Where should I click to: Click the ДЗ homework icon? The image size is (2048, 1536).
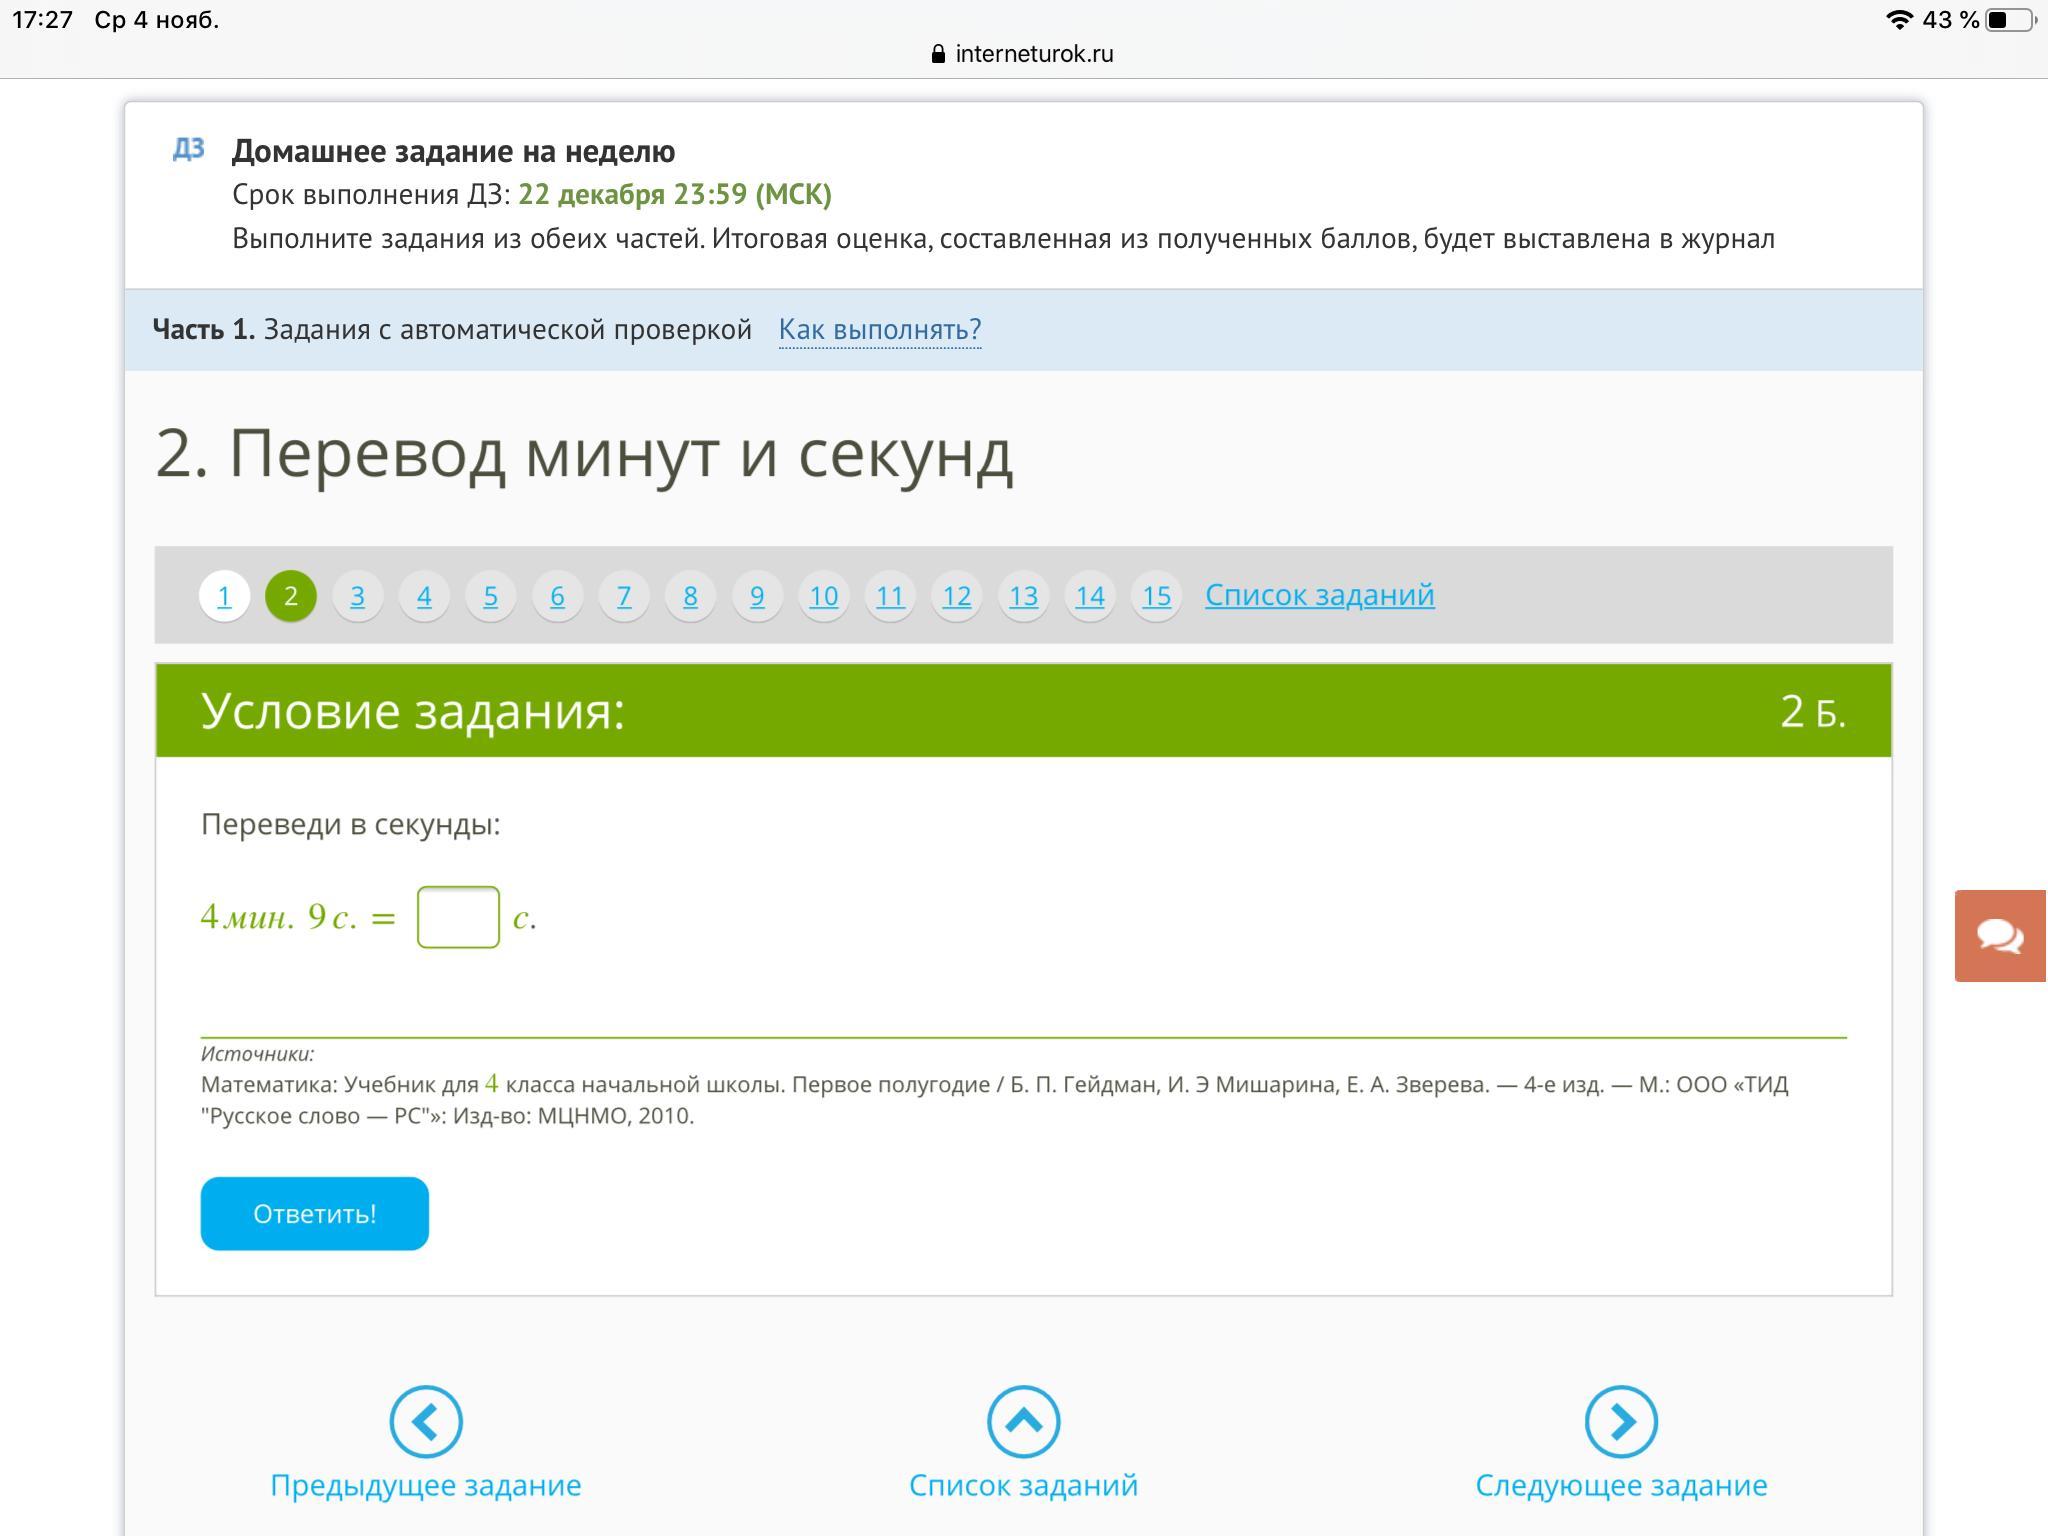[188, 149]
